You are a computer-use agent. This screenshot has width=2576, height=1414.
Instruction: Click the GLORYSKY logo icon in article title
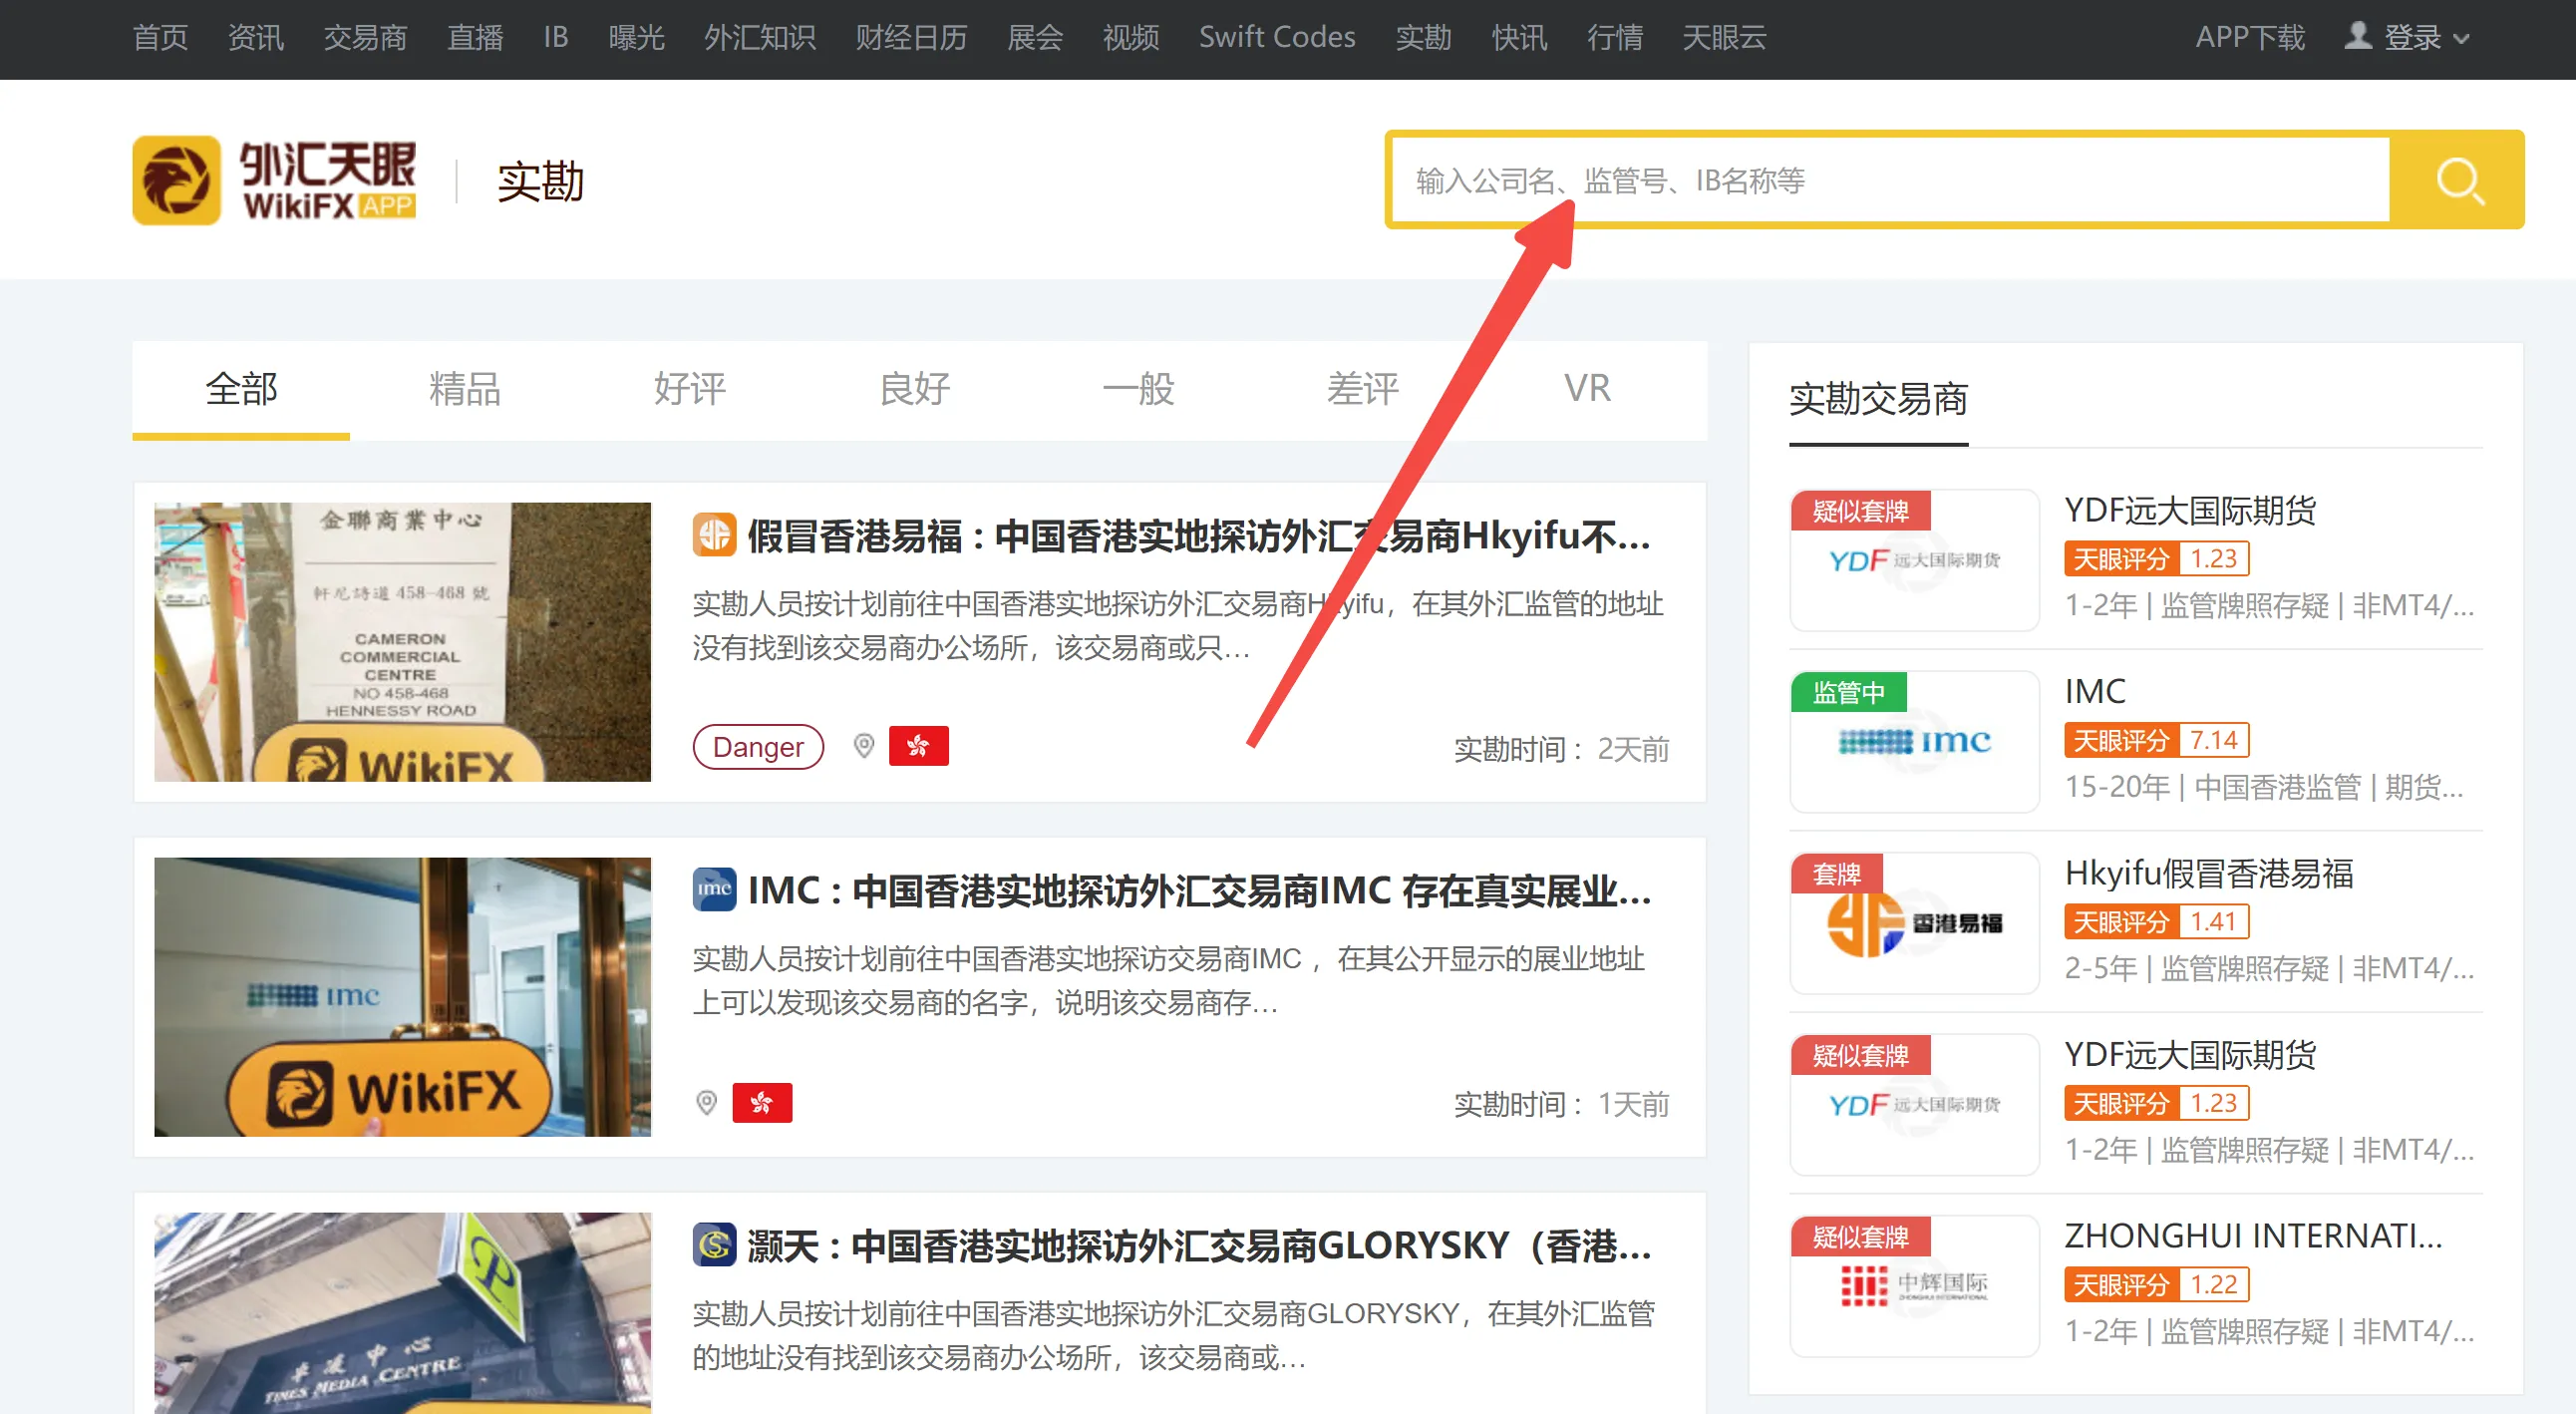click(714, 1245)
